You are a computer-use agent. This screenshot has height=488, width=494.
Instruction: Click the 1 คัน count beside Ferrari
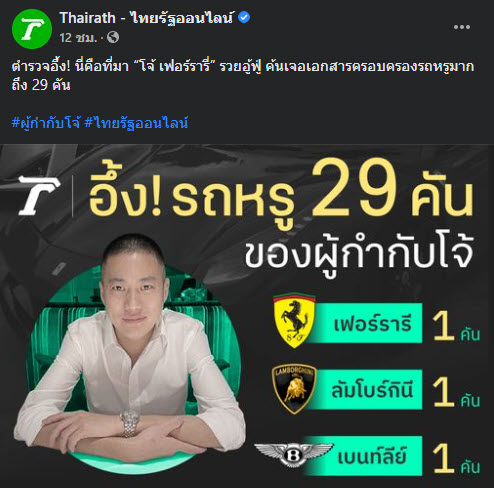pos(456,327)
